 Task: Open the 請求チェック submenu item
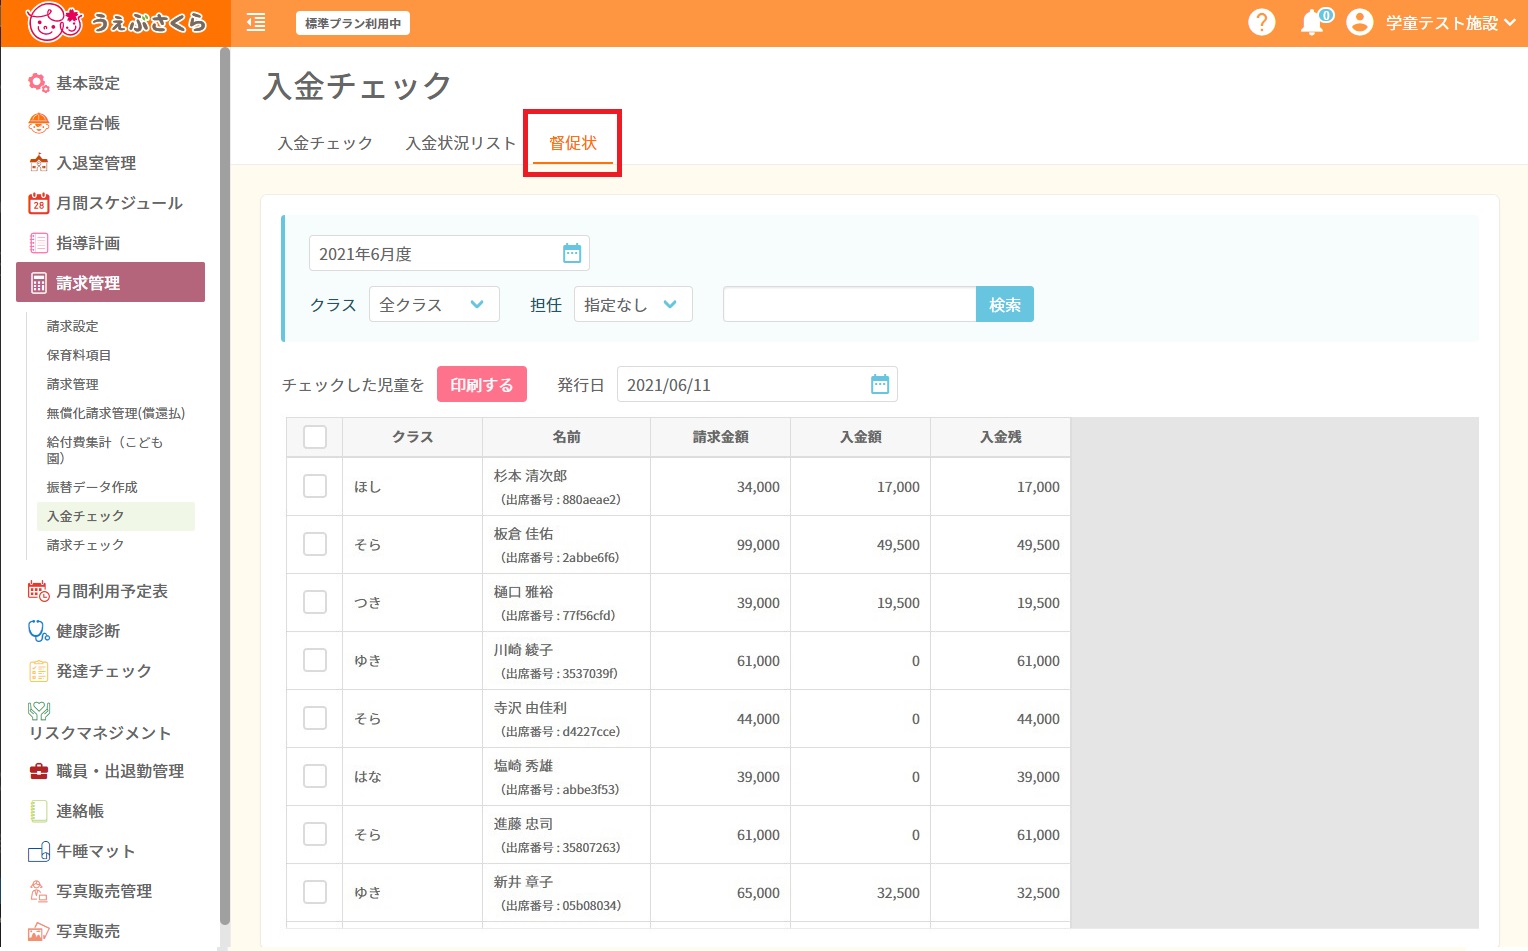click(x=85, y=545)
